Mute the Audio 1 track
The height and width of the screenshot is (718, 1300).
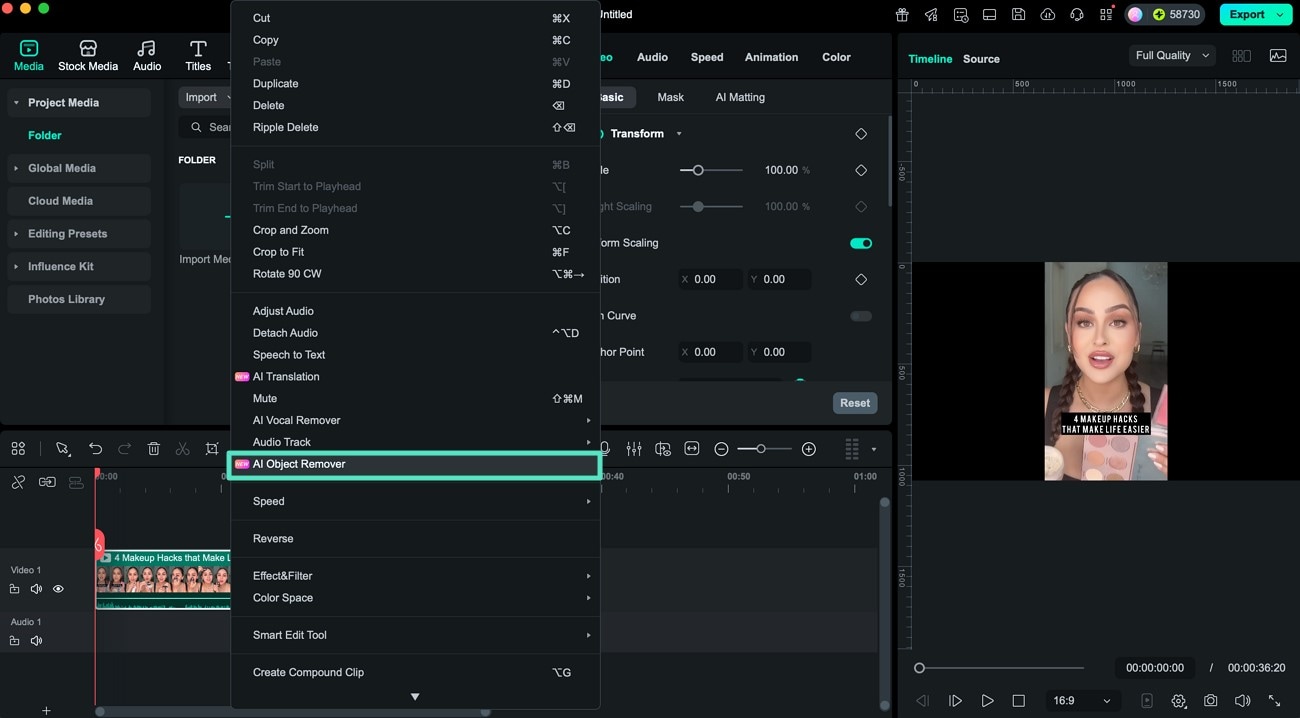click(36, 640)
